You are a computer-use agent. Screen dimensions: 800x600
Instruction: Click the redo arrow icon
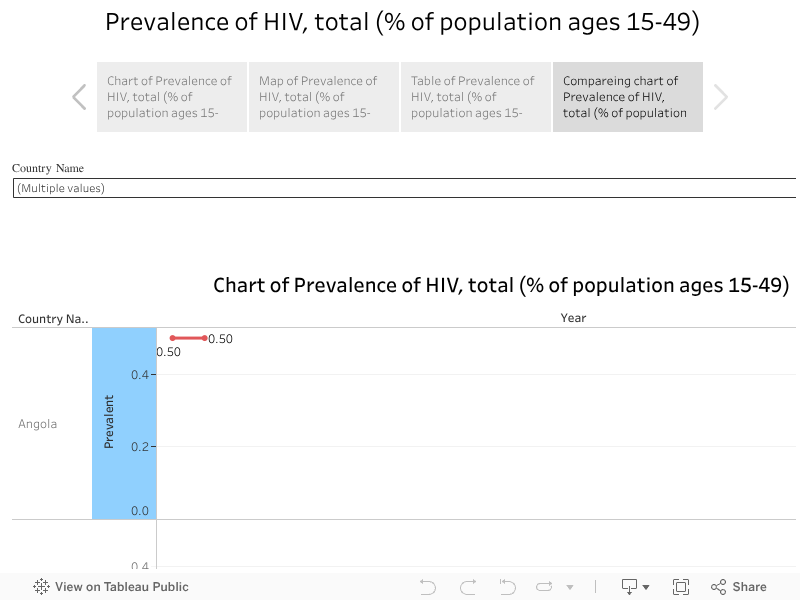468,587
